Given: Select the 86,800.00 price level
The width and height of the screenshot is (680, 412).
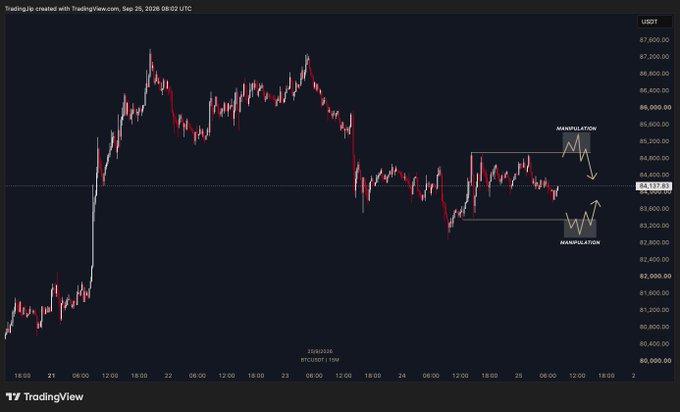Looking at the screenshot, I should coord(654,74).
